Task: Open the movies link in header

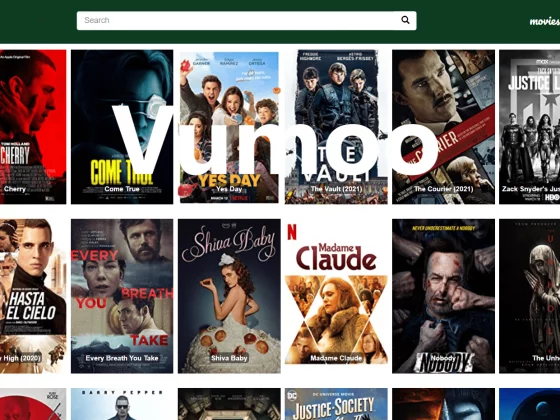Action: click(545, 21)
